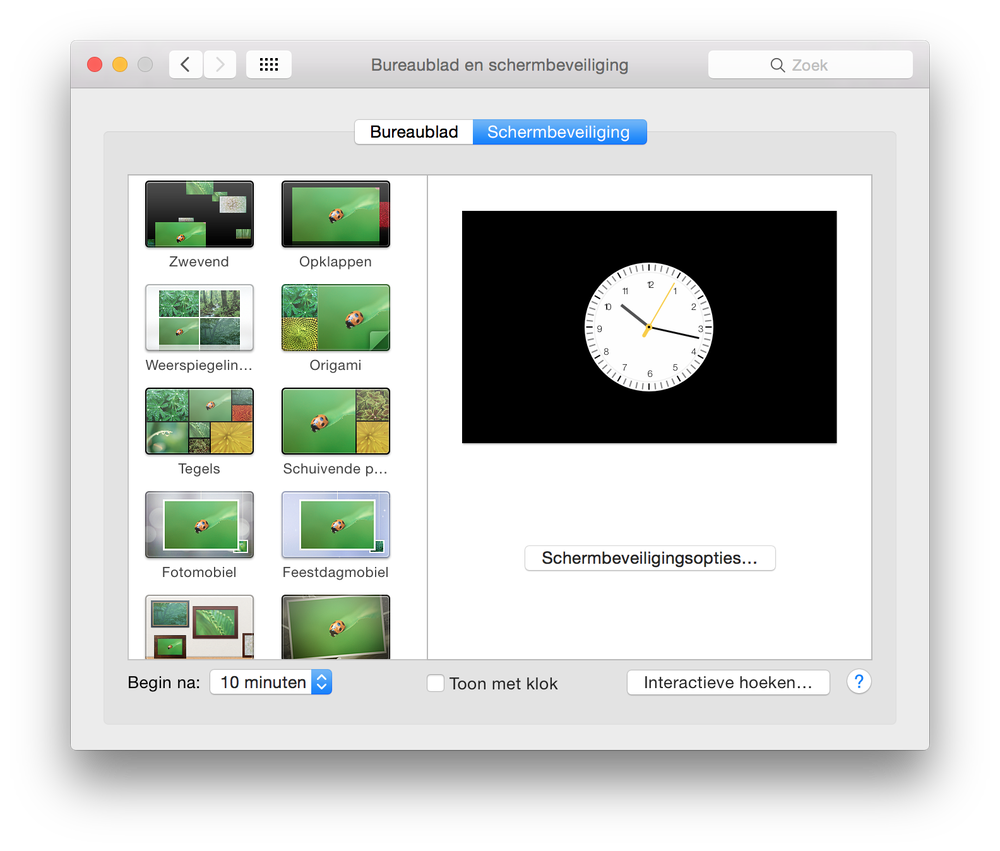Click the clock screen saver preview
Image resolution: width=1000 pixels, height=851 pixels.
point(649,327)
